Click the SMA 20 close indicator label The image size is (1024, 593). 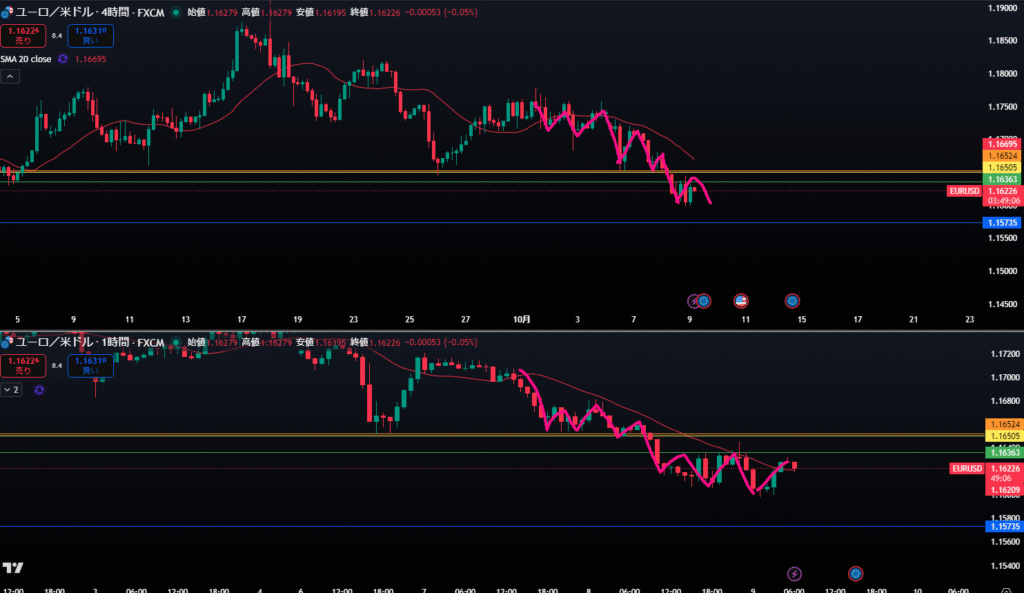click(x=27, y=59)
